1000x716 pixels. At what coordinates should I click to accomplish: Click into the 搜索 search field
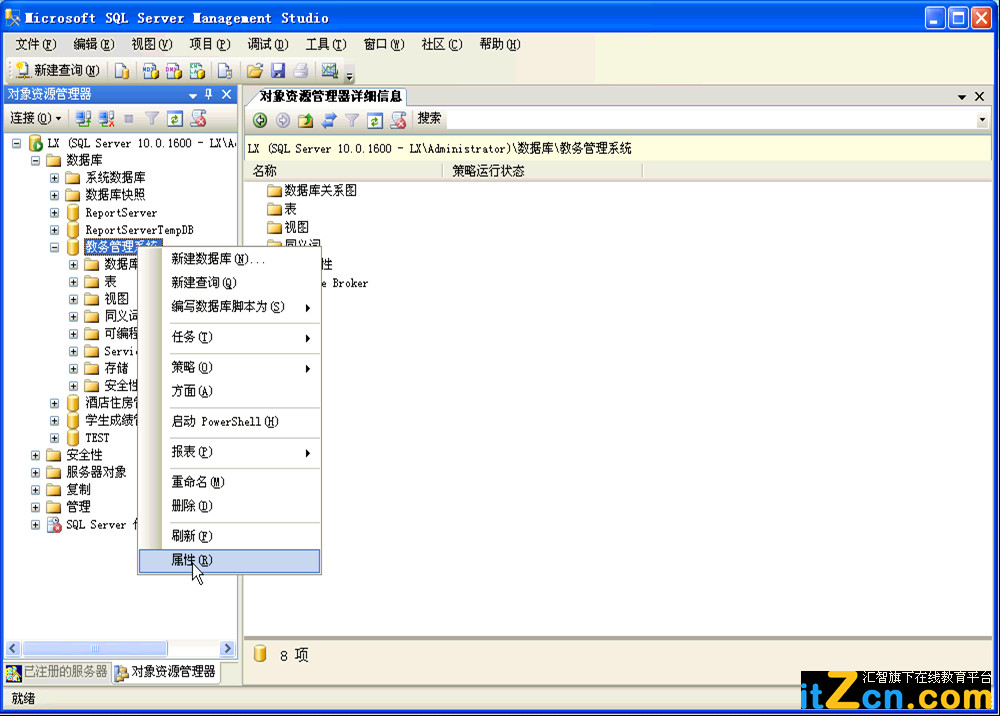click(x=712, y=119)
